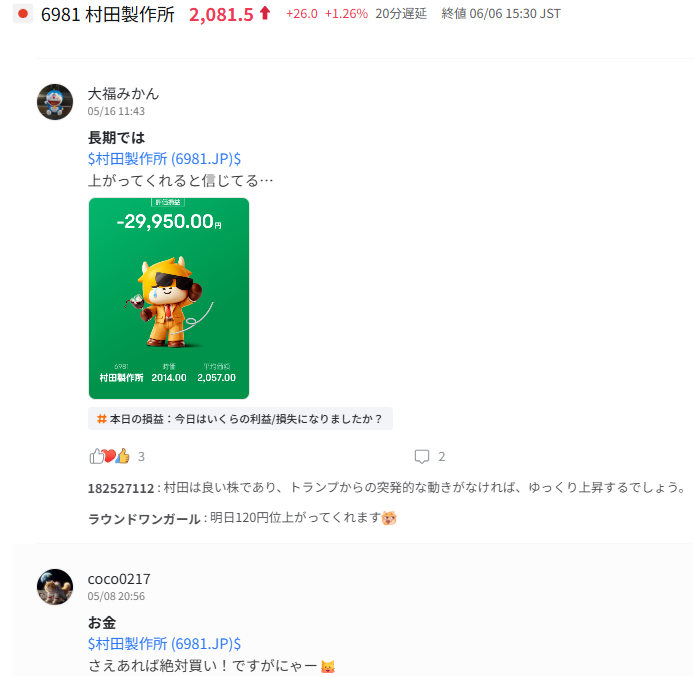Open the coco0217 username profile
694x676 pixels.
point(119,579)
